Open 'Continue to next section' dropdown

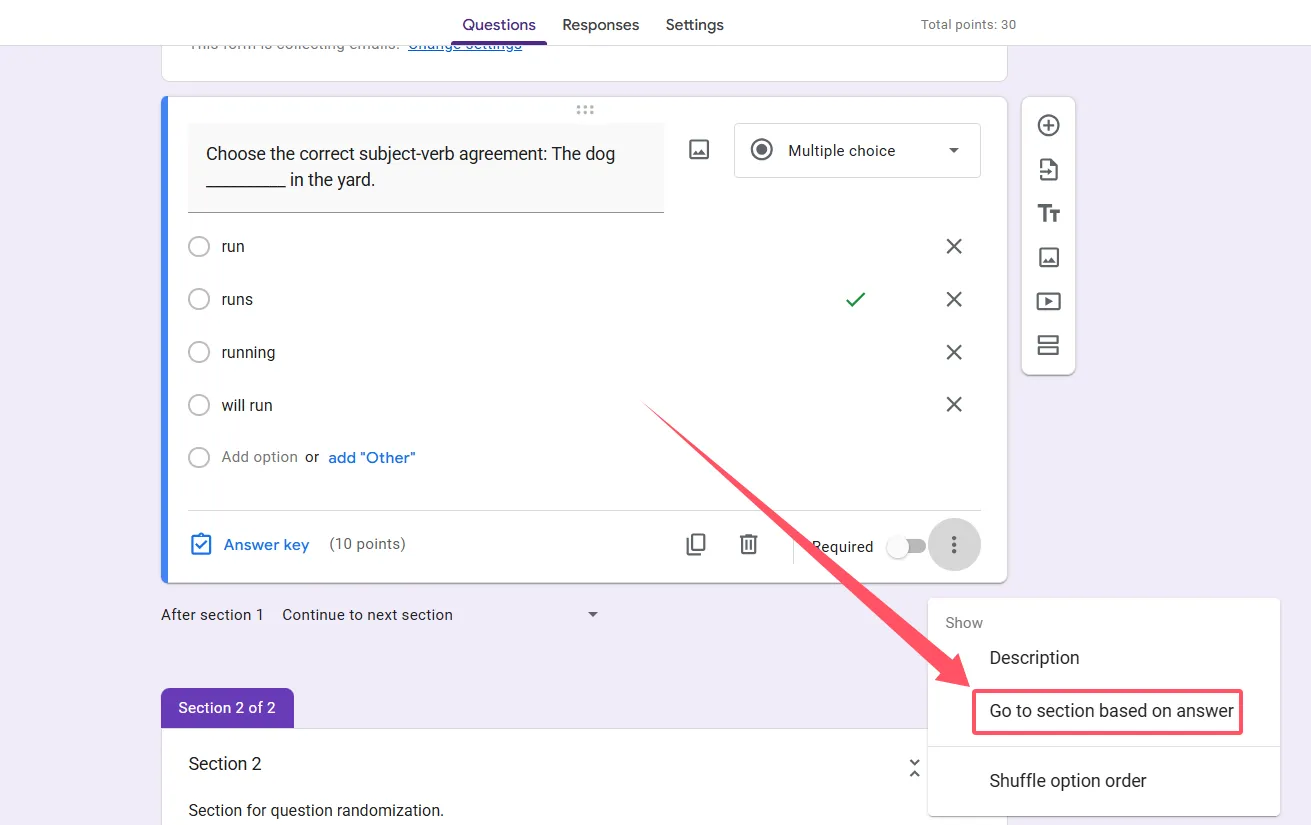point(440,615)
